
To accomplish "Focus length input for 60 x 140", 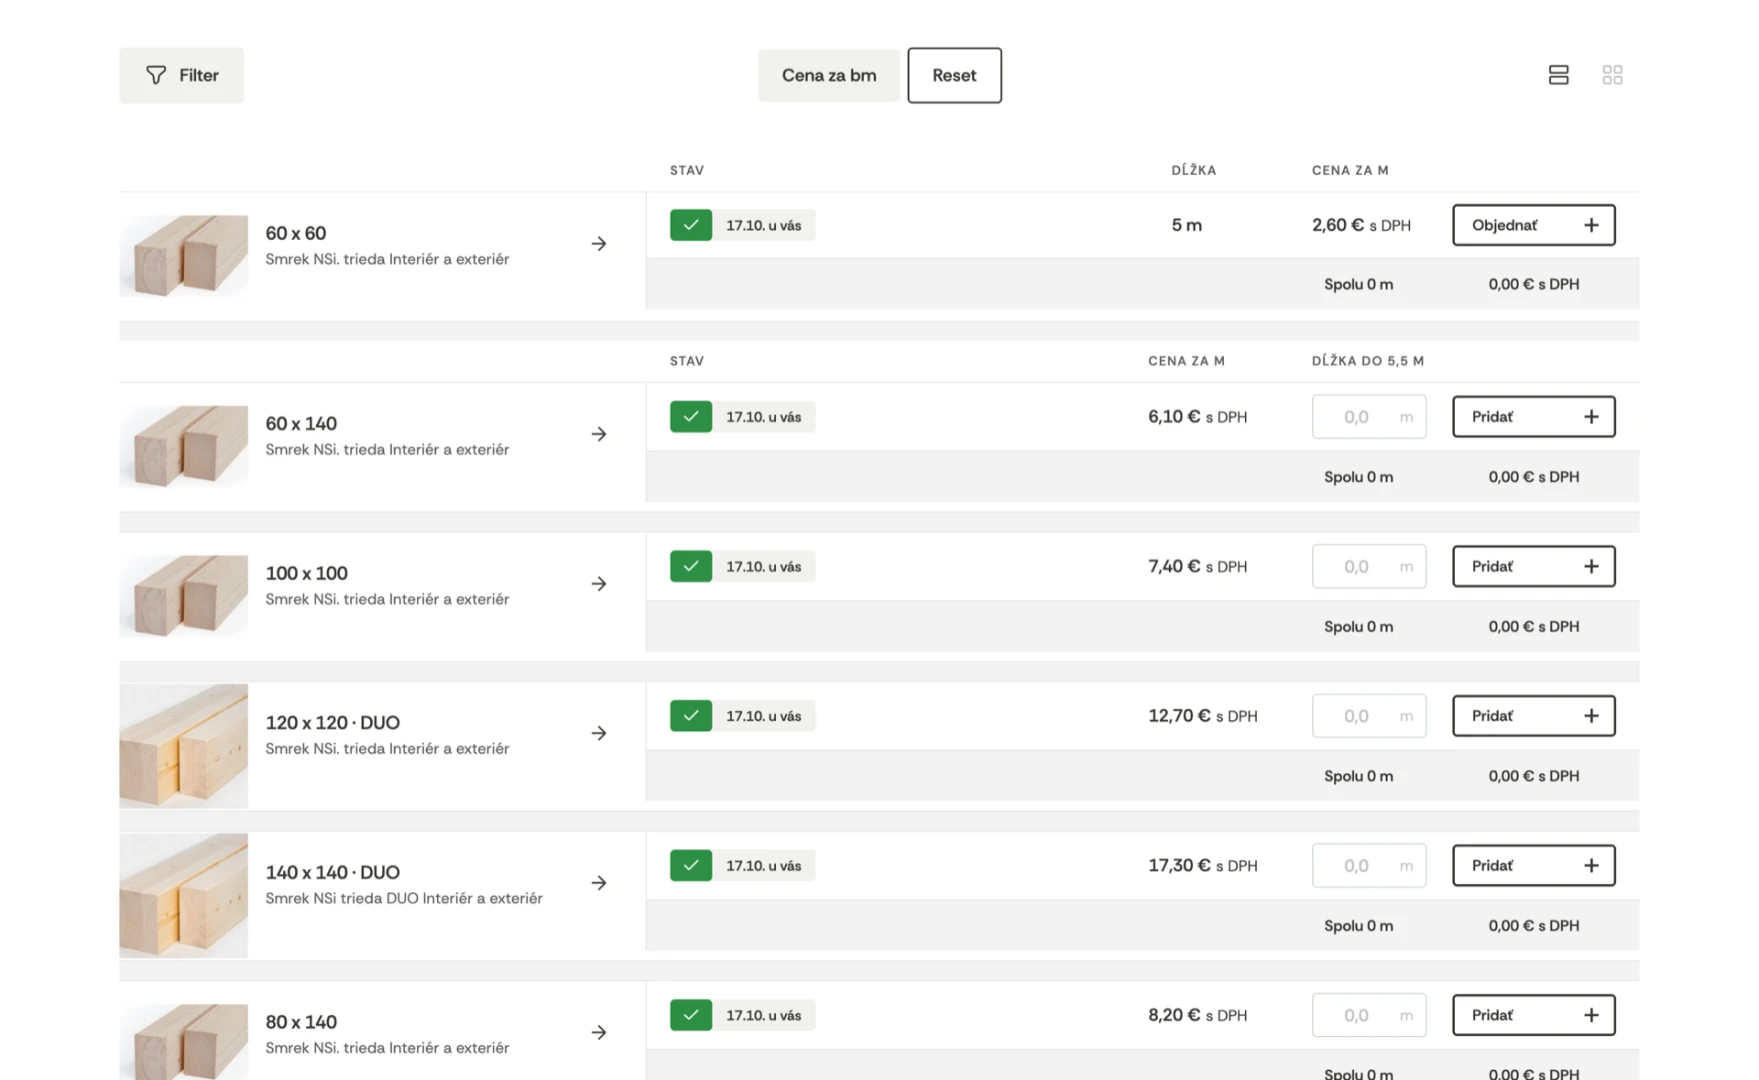I will pyautogui.click(x=1369, y=417).
